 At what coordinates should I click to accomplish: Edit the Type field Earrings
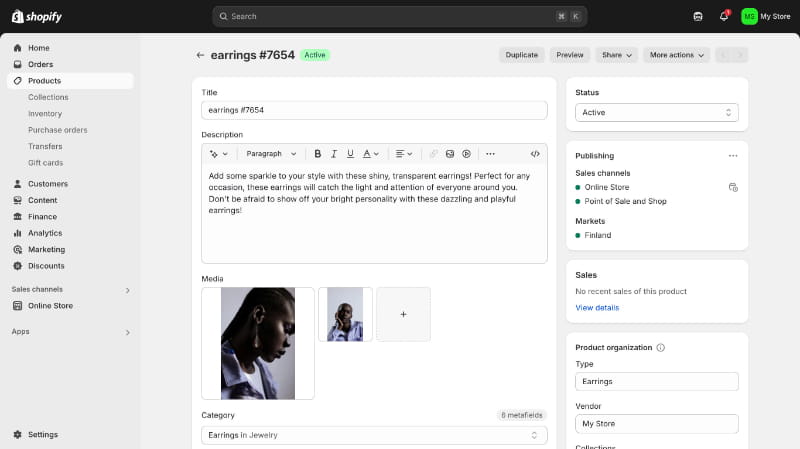tap(657, 382)
